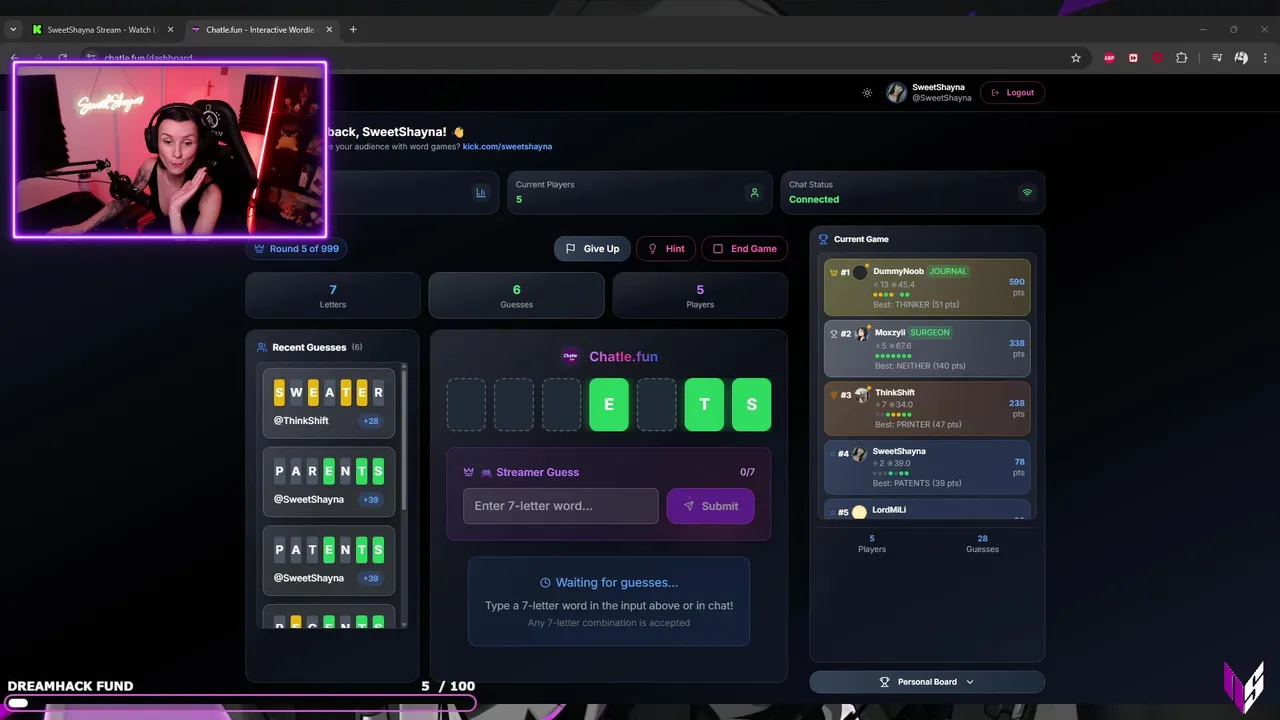Screen dimensions: 1280x720
Task: Click the gold crown icon beside #1
Action: 834,272
